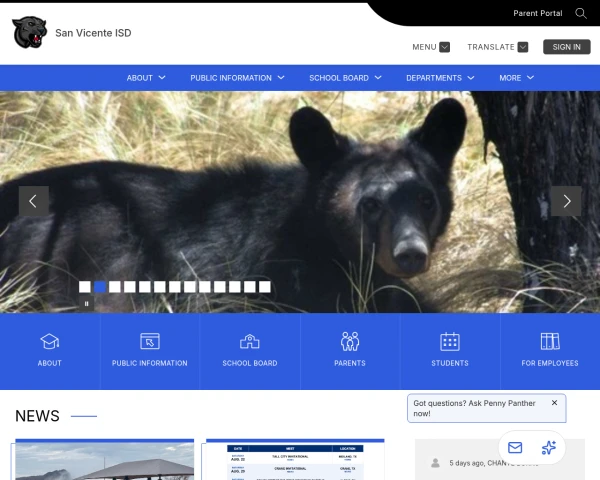Open the FOR EMPLOYEES quick link label
The image size is (600, 480).
[x=550, y=363]
